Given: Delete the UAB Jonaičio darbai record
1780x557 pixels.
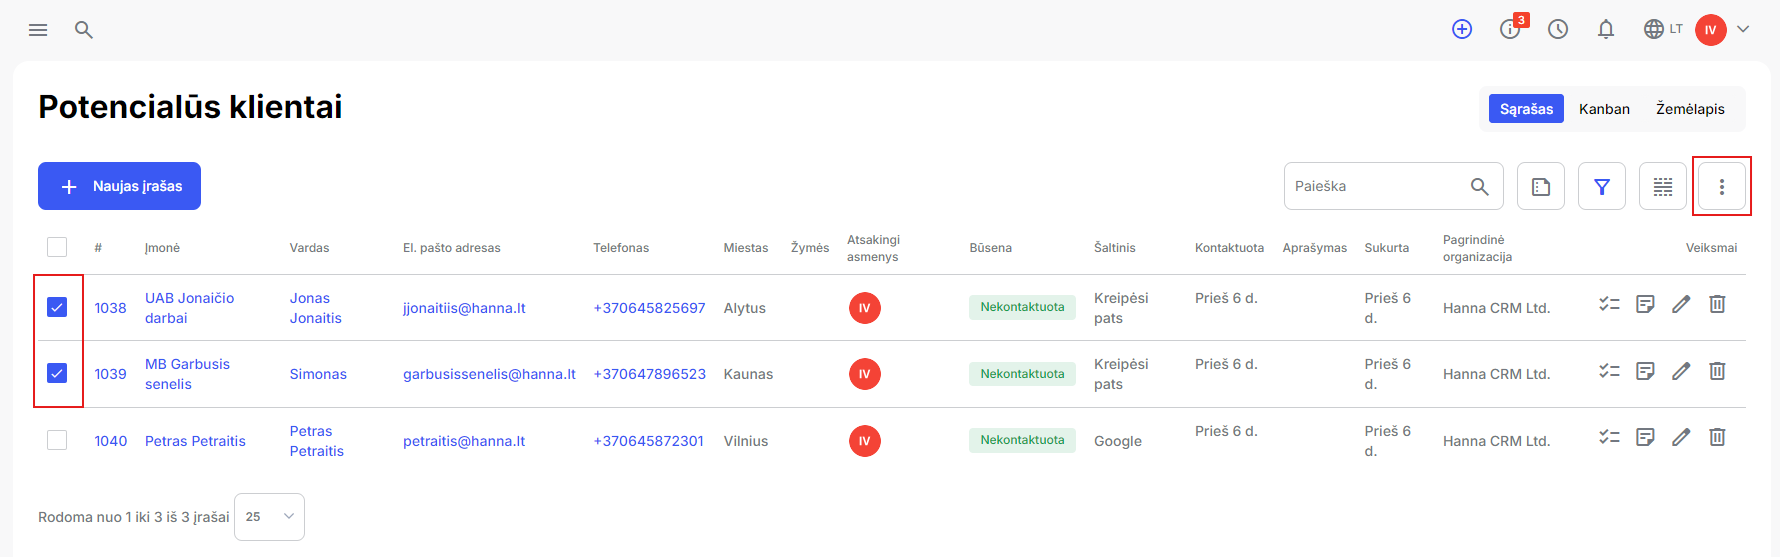Looking at the screenshot, I should pos(1717,304).
